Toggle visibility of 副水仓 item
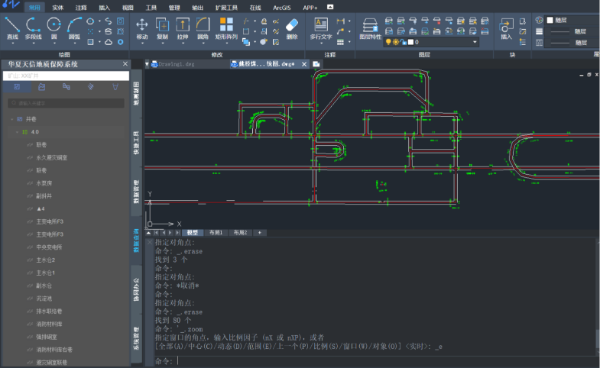This screenshot has width=600, height=368. click(x=30, y=285)
